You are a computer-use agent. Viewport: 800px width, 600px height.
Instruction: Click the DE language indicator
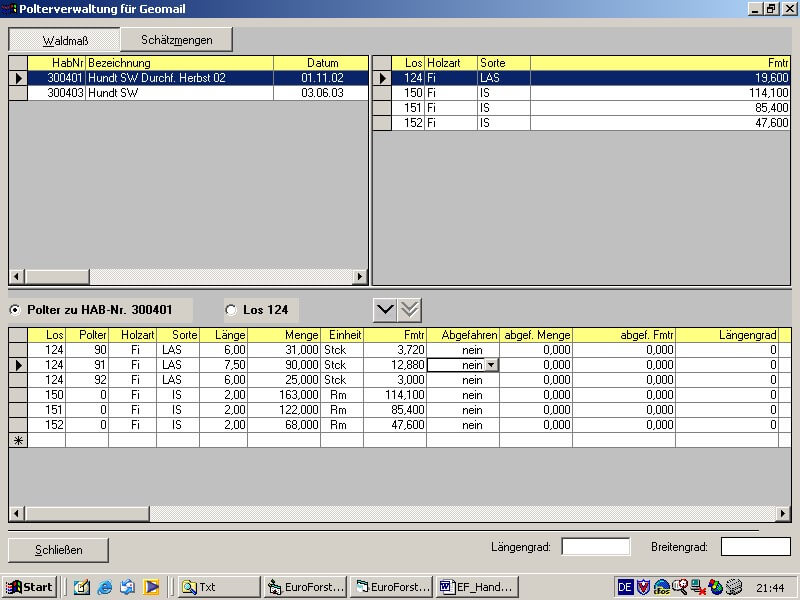[x=625, y=587]
